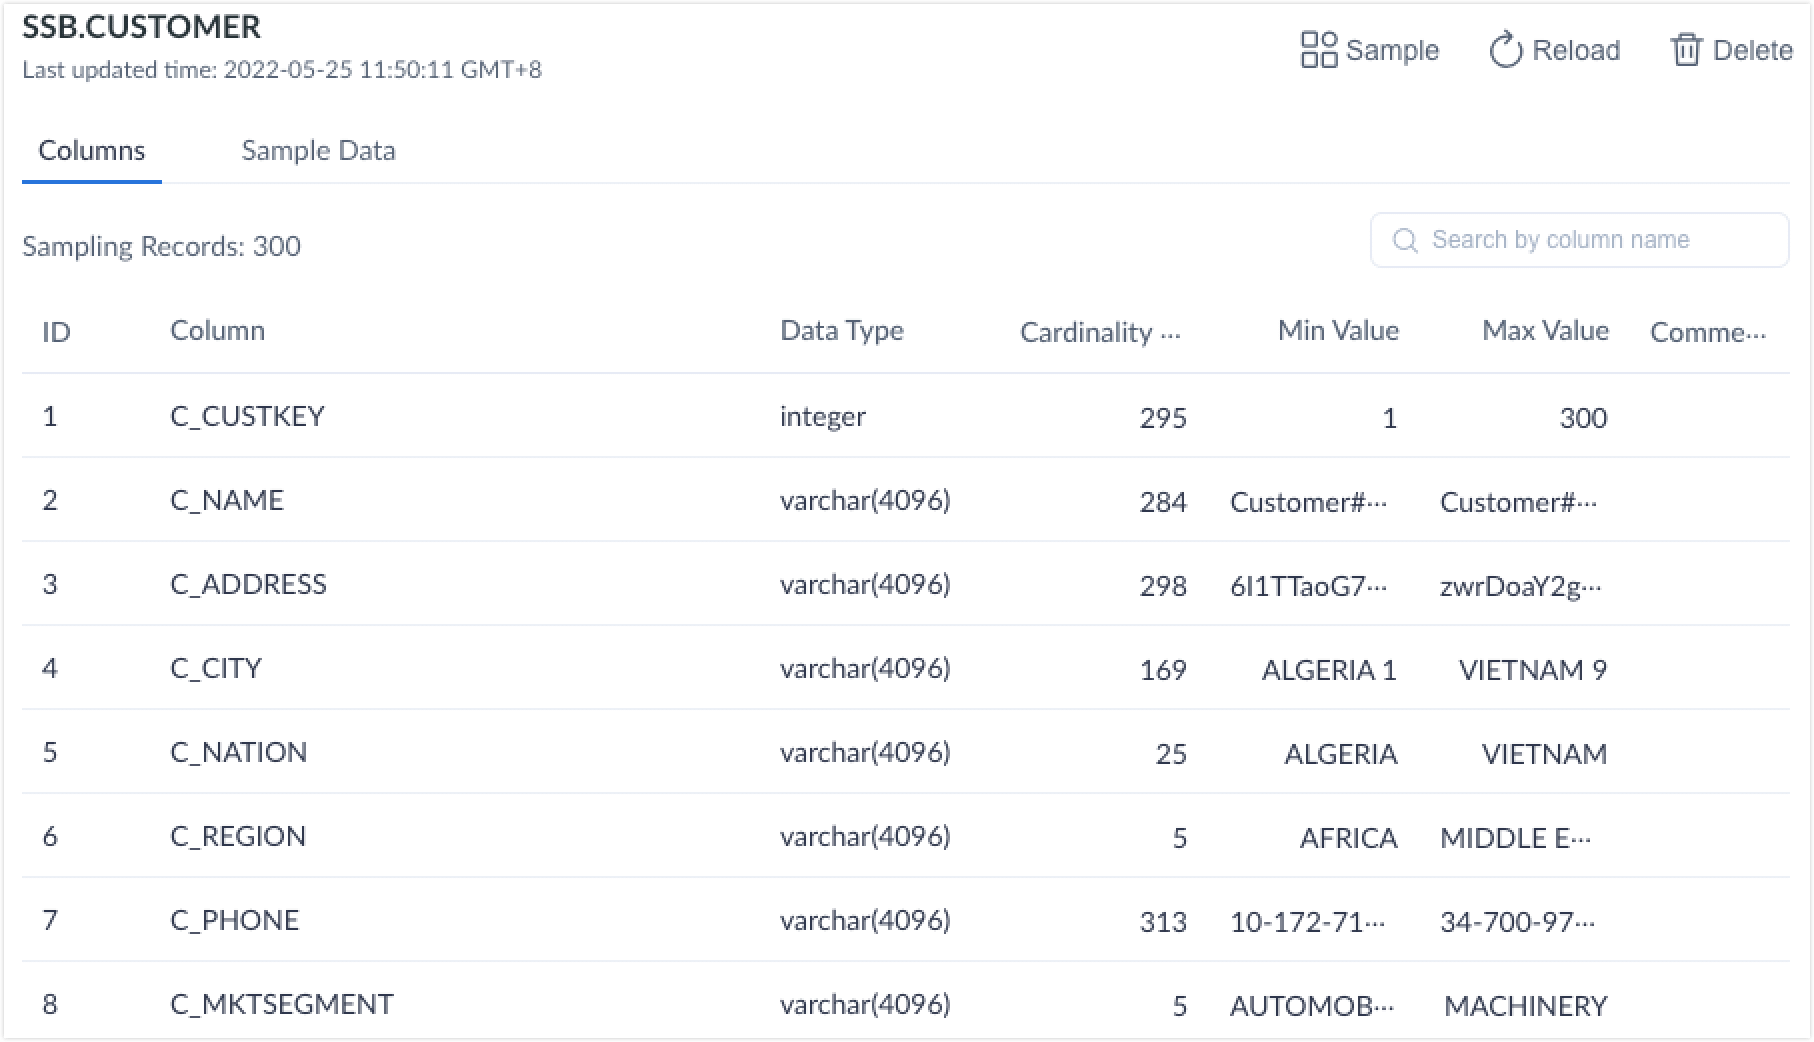Viewport: 1814px width, 1042px height.
Task: Select the Columns tab
Action: coord(92,151)
